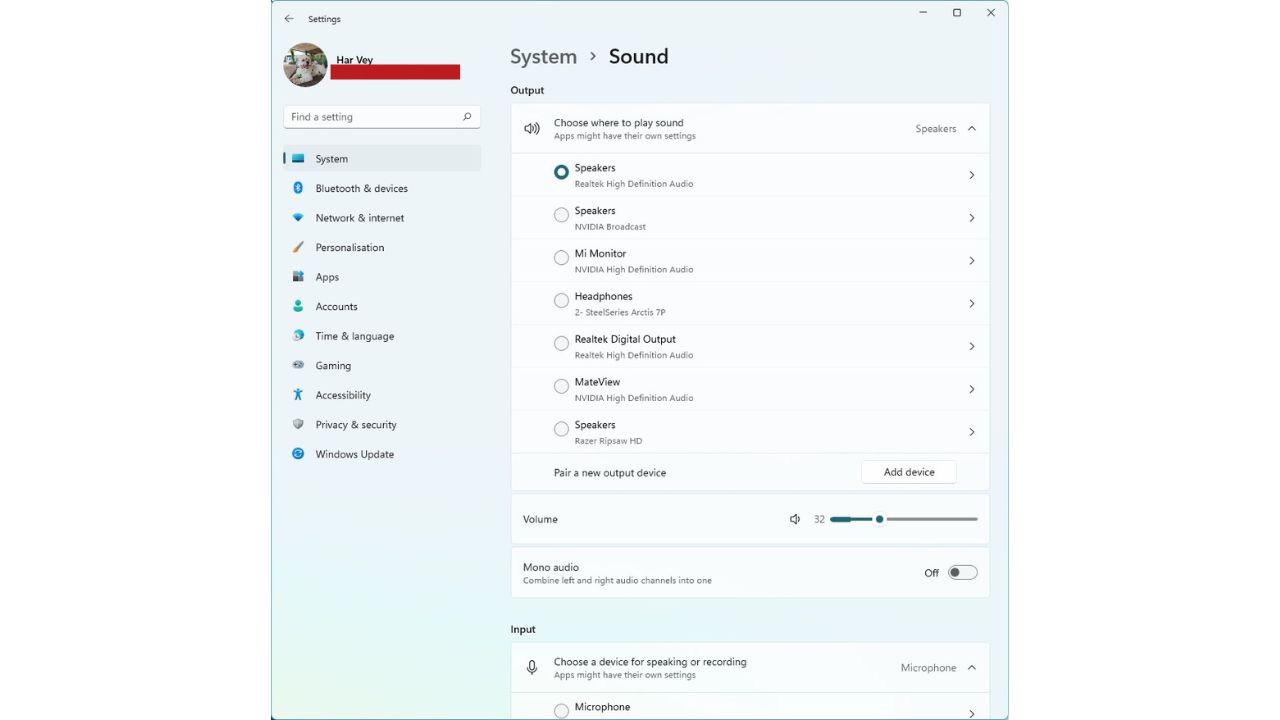
Task: Toggle Mono audio on
Action: pos(962,571)
